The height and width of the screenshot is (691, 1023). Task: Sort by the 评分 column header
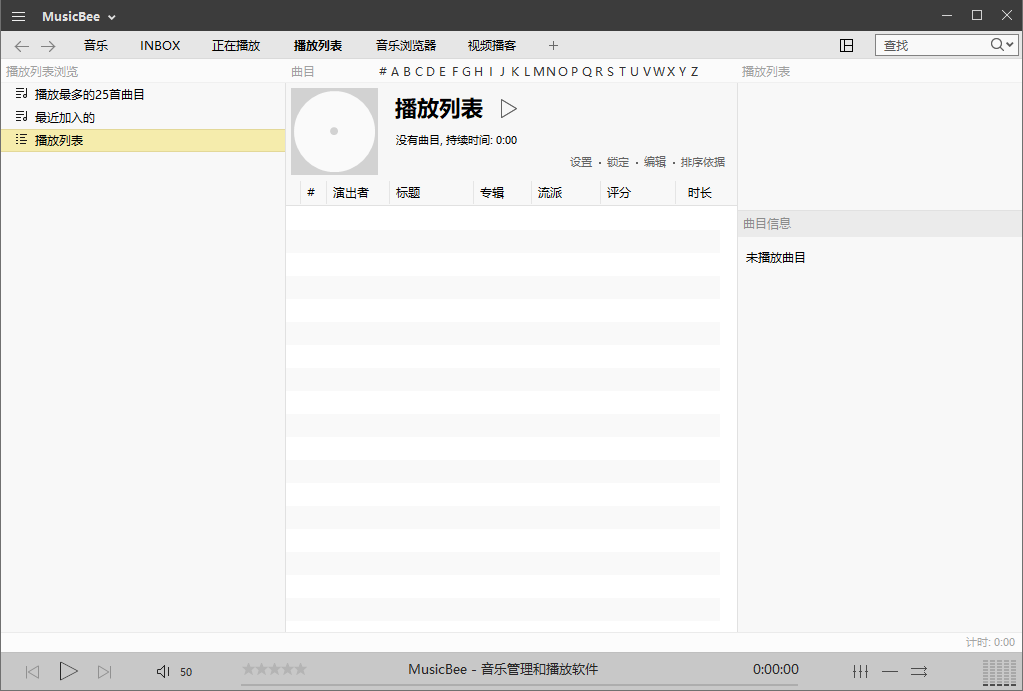click(637, 192)
